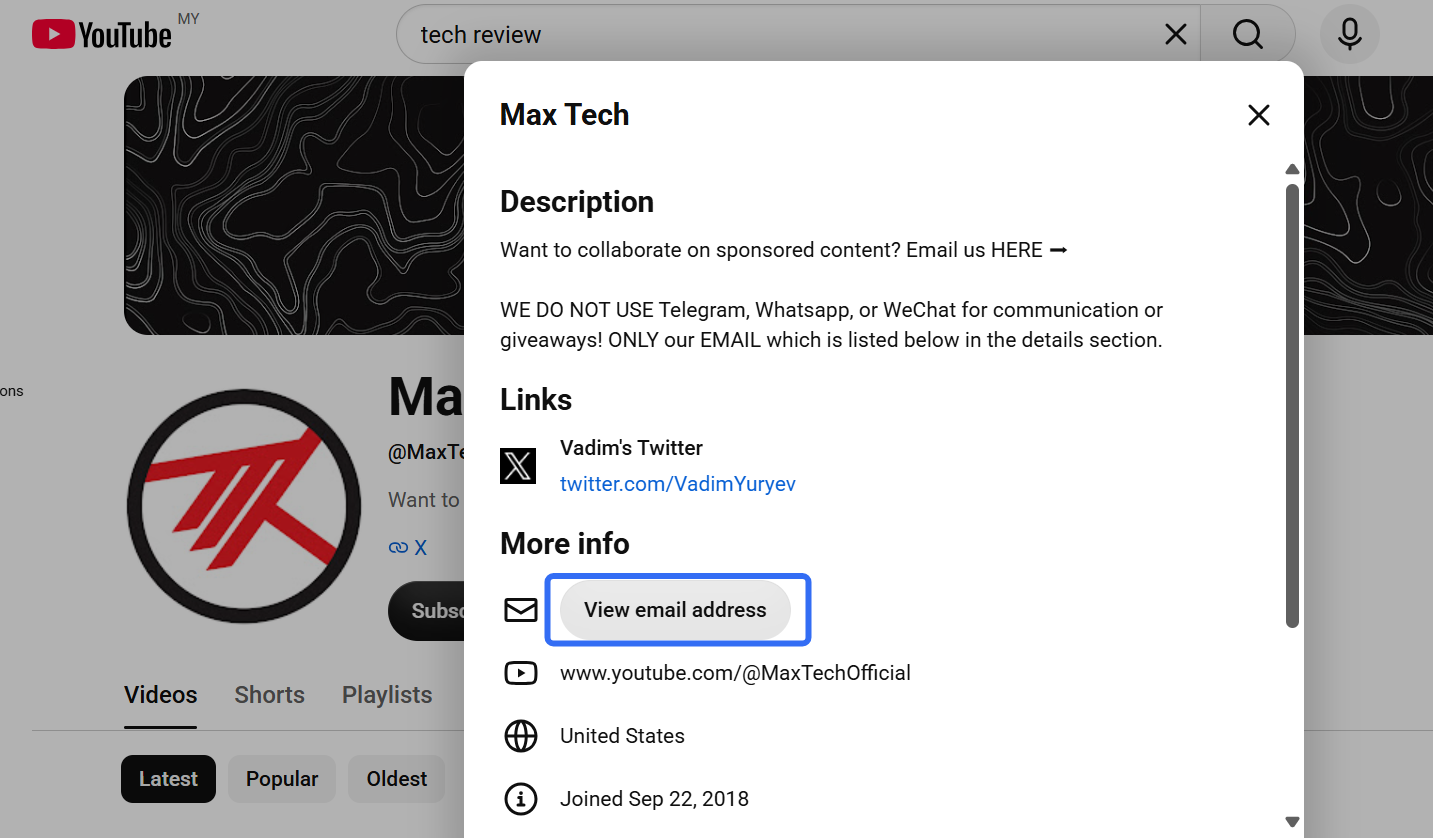Click the globe country icon
This screenshot has width=1433, height=838.
(521, 736)
